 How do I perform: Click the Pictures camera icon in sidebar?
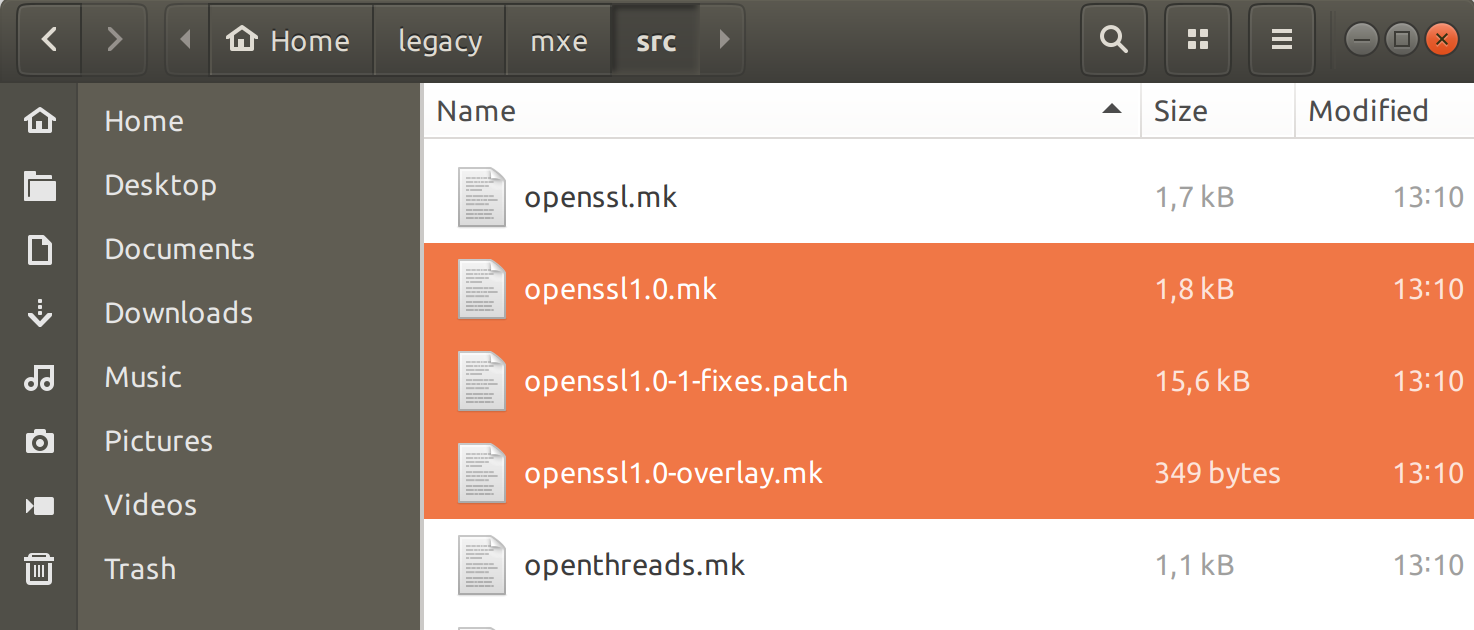40,441
